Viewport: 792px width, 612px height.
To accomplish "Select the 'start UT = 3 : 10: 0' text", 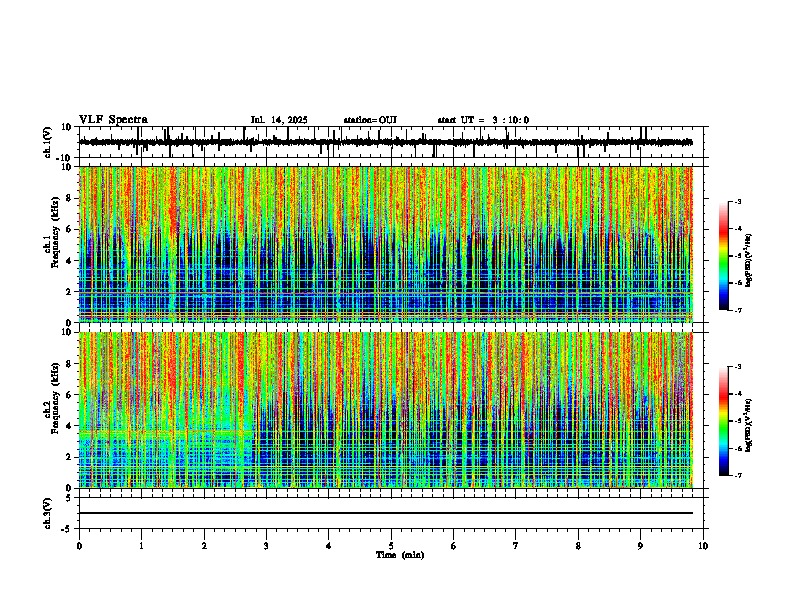I will pyautogui.click(x=483, y=120).
